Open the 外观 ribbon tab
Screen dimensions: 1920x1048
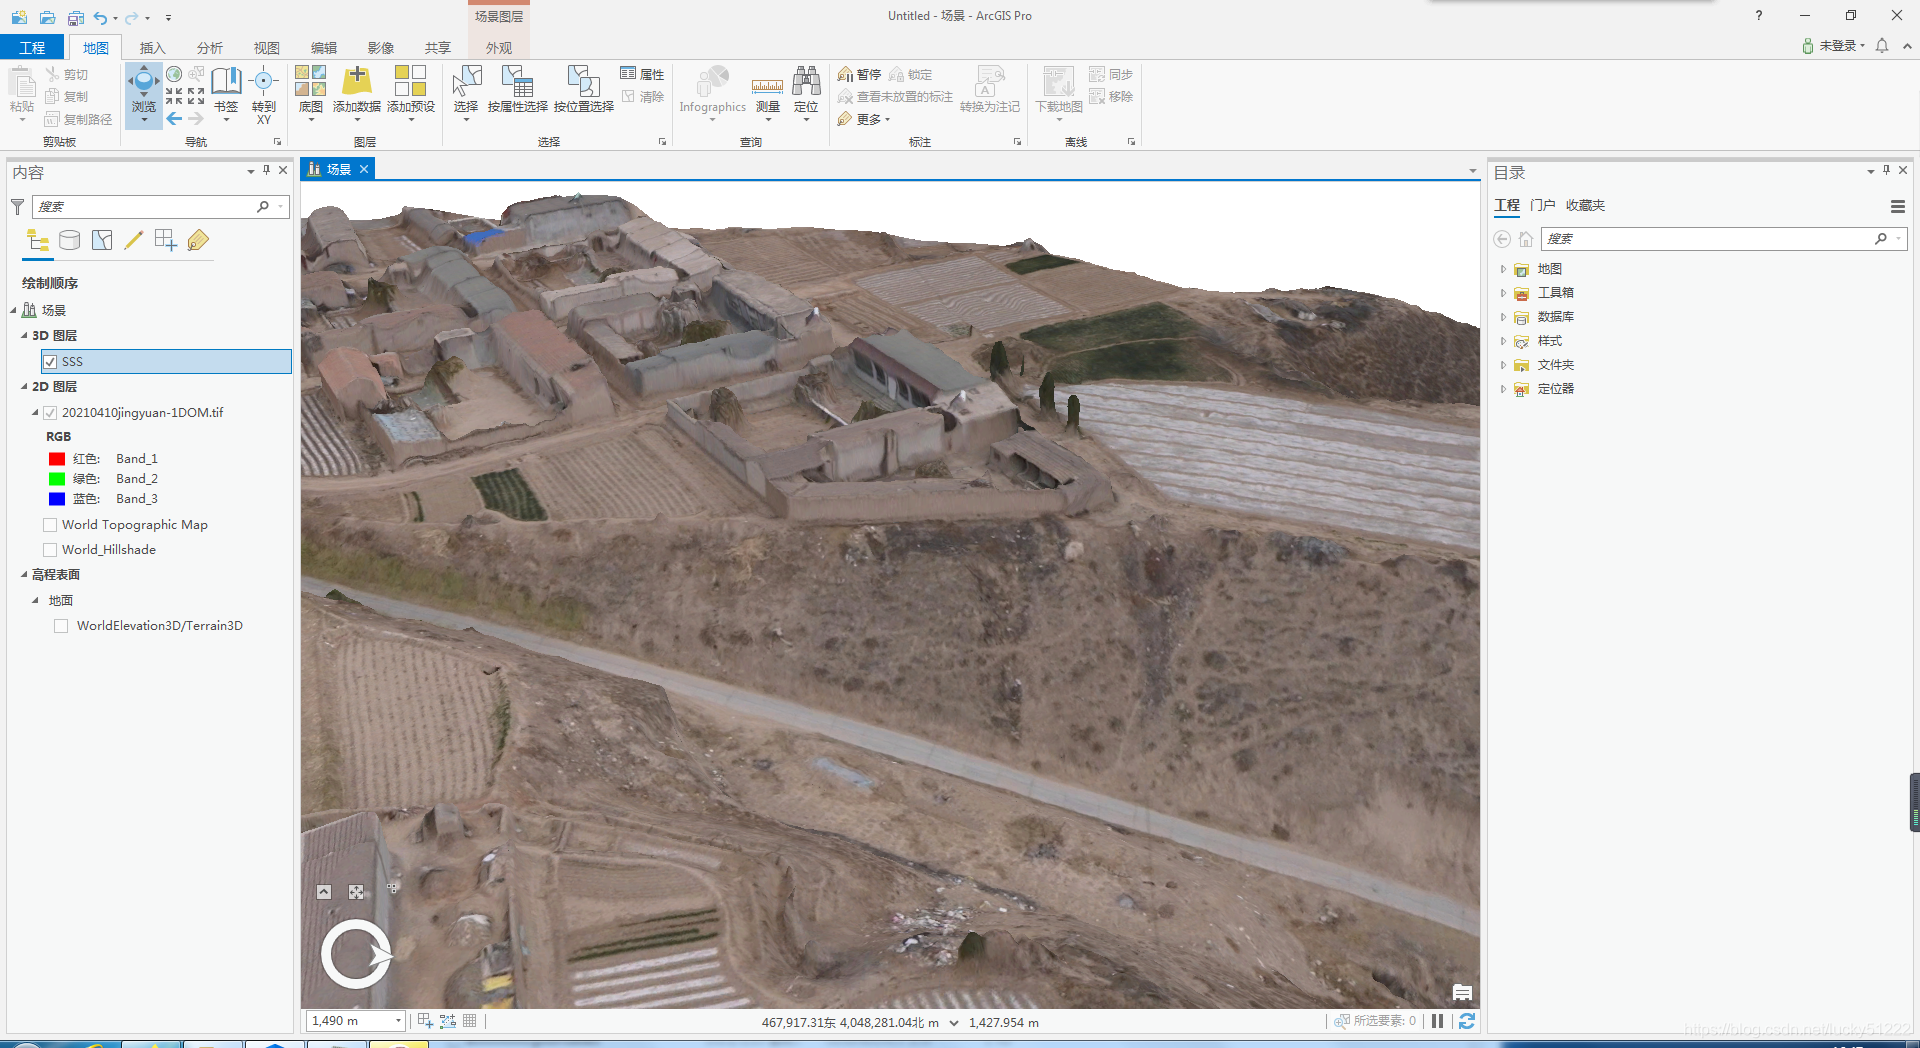point(499,48)
